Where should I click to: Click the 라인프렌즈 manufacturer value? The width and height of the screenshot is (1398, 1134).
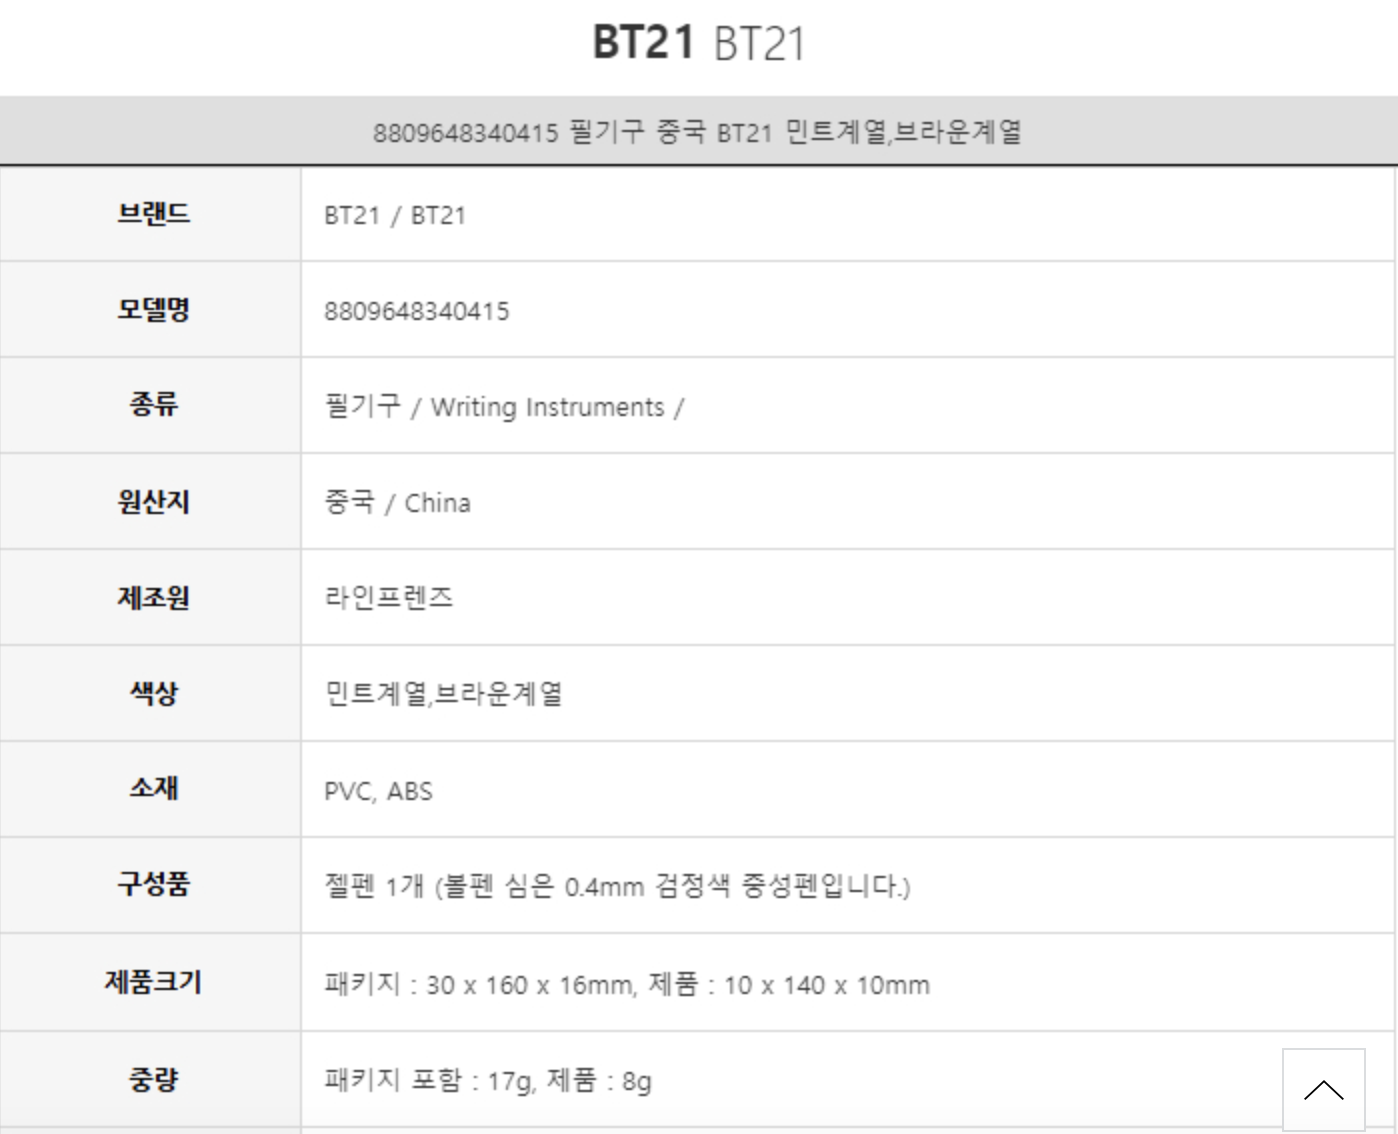coord(389,598)
